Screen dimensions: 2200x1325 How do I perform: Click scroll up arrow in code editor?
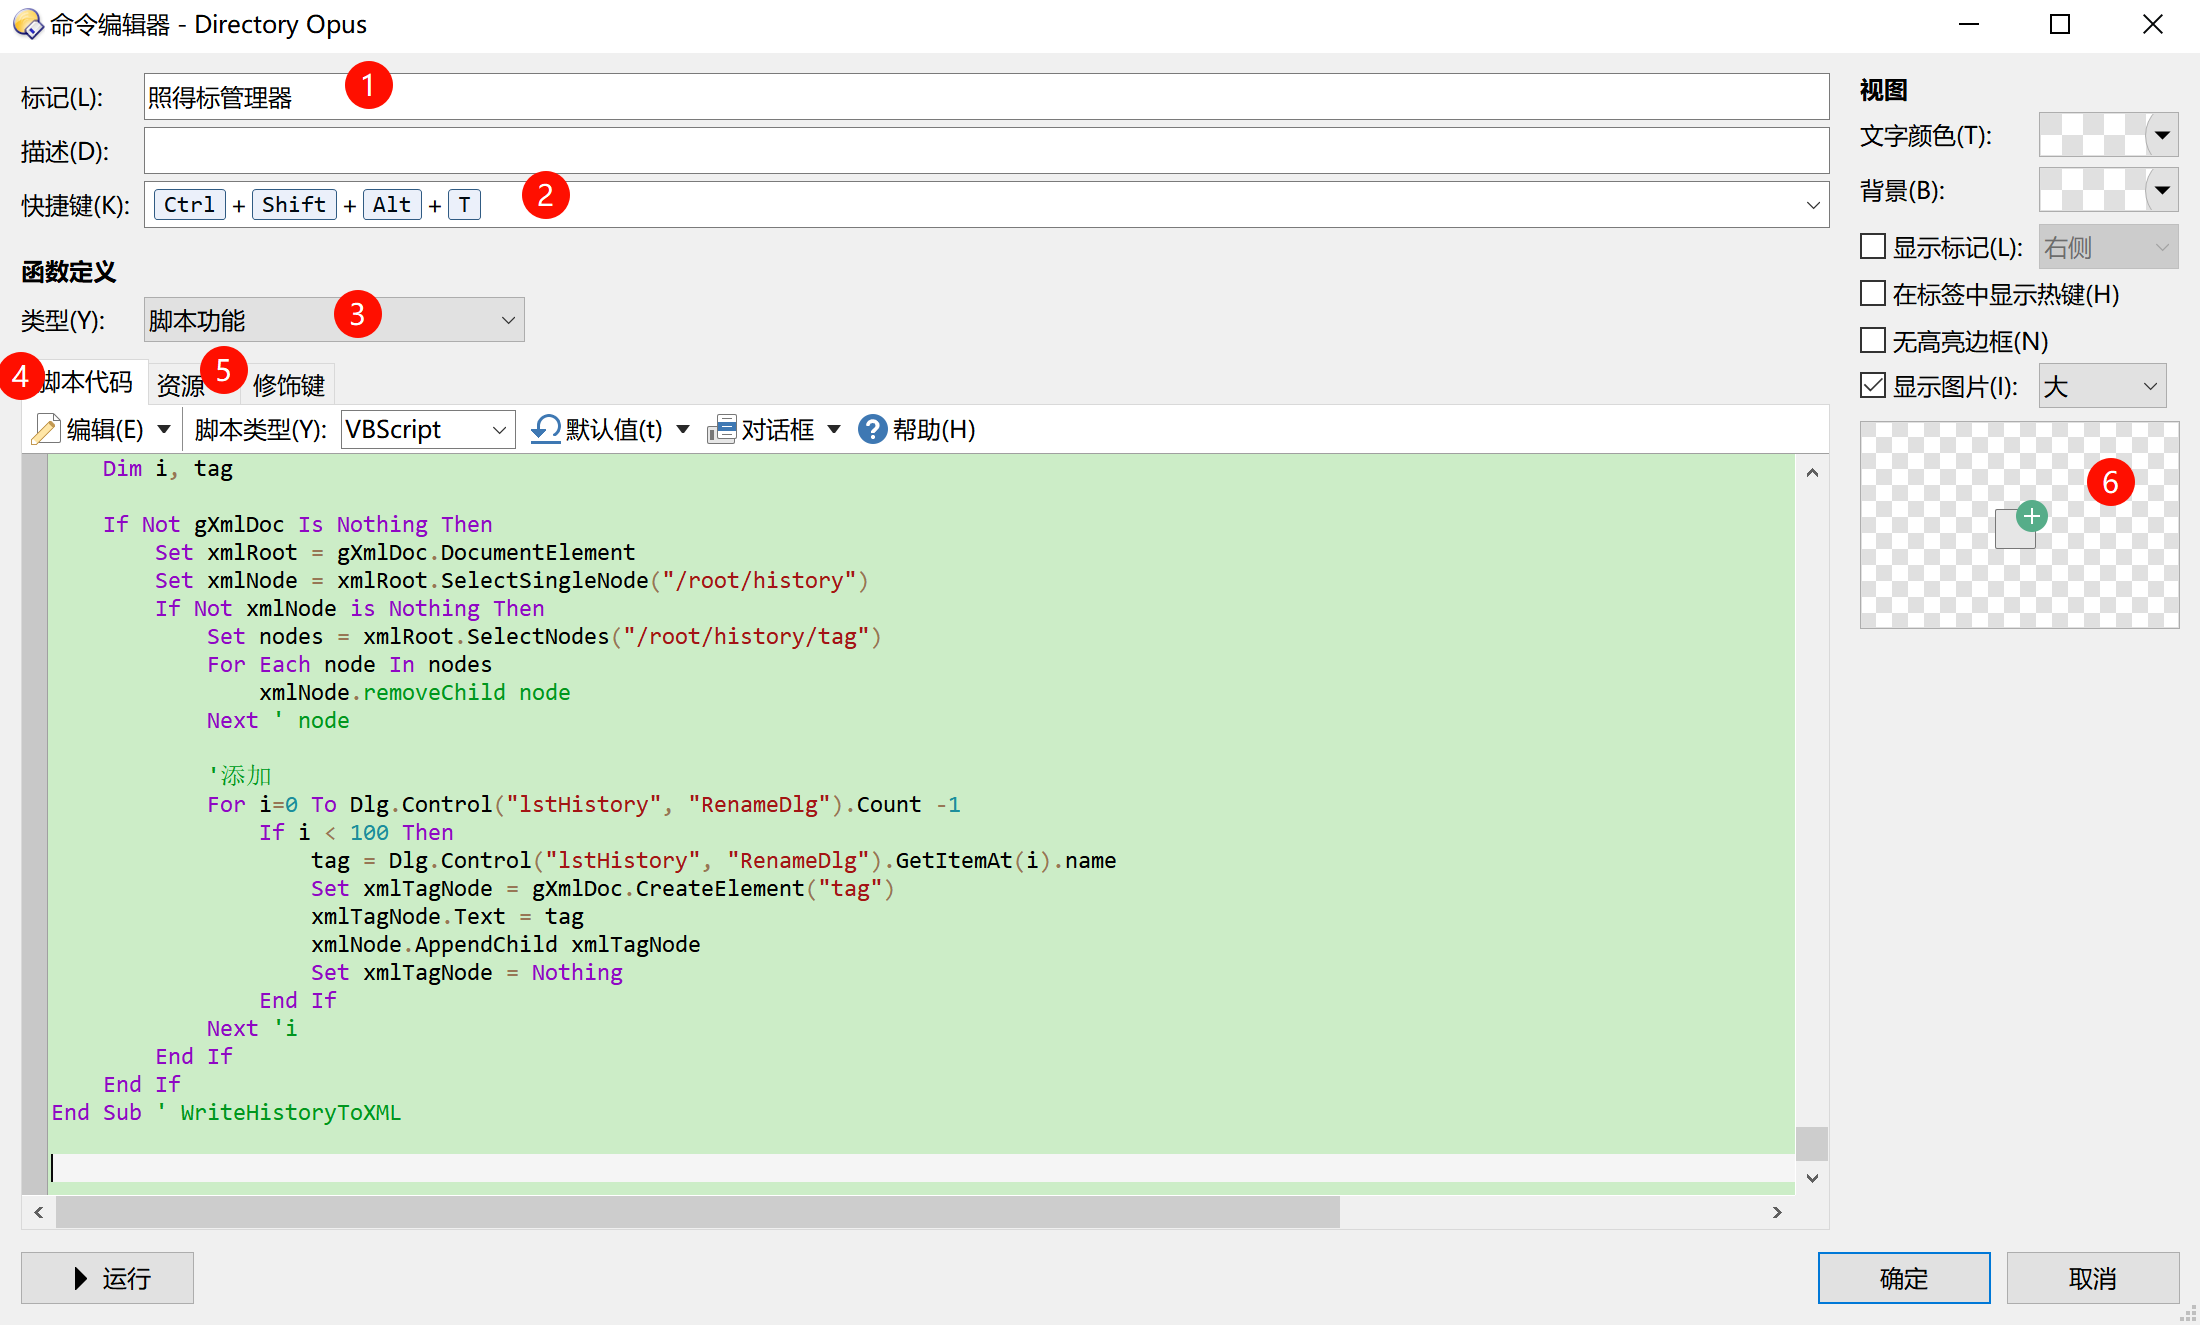1812,473
